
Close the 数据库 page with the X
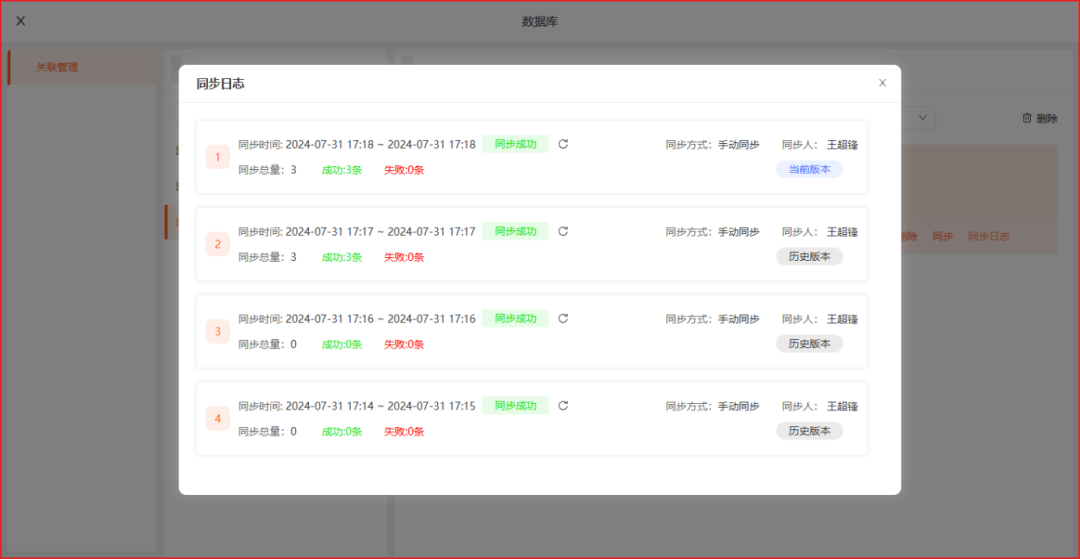pos(21,21)
